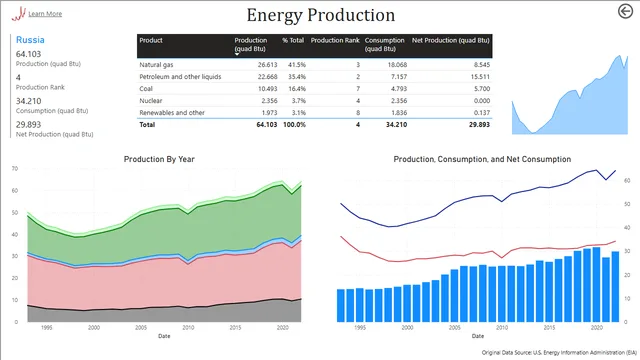Click the back arrow icon
This screenshot has width=640, height=360.
click(625, 11)
